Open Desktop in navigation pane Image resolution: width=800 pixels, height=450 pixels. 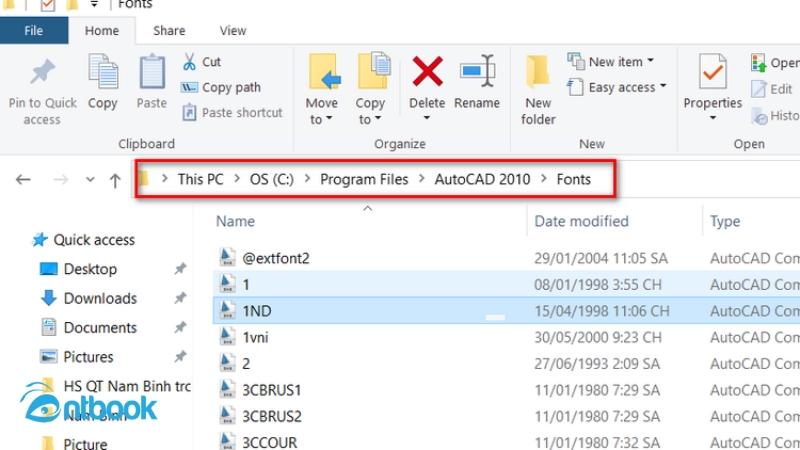[79, 269]
